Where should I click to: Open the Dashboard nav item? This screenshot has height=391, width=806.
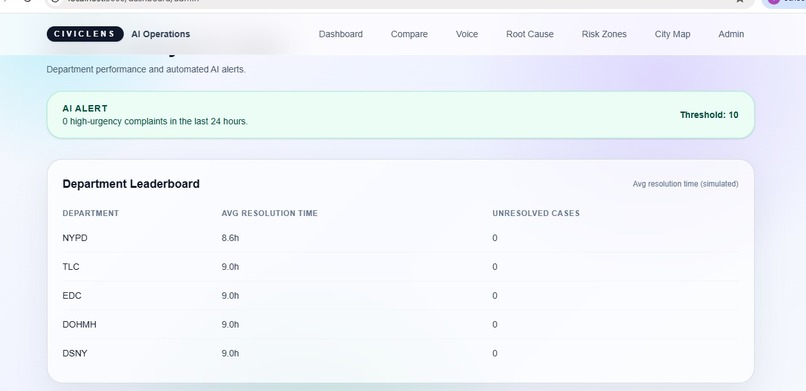[x=340, y=34]
